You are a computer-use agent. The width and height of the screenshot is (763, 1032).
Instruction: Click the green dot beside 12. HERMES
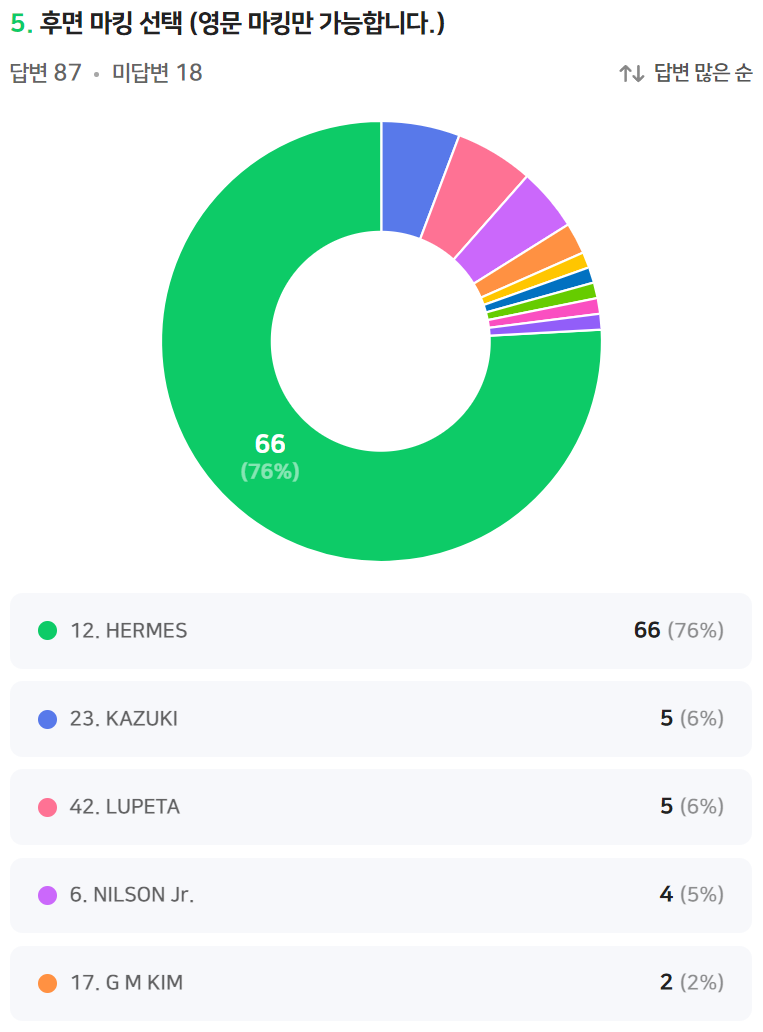pos(47,631)
